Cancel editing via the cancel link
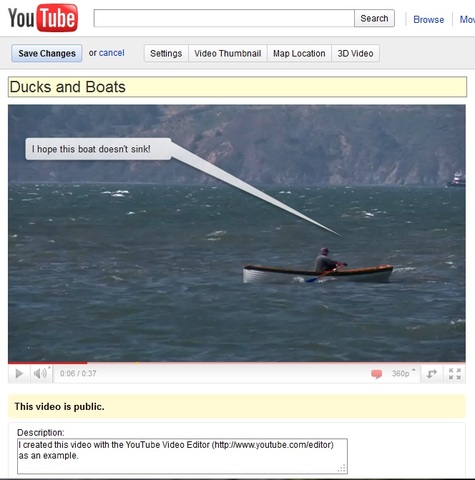The width and height of the screenshot is (475, 480). (112, 53)
